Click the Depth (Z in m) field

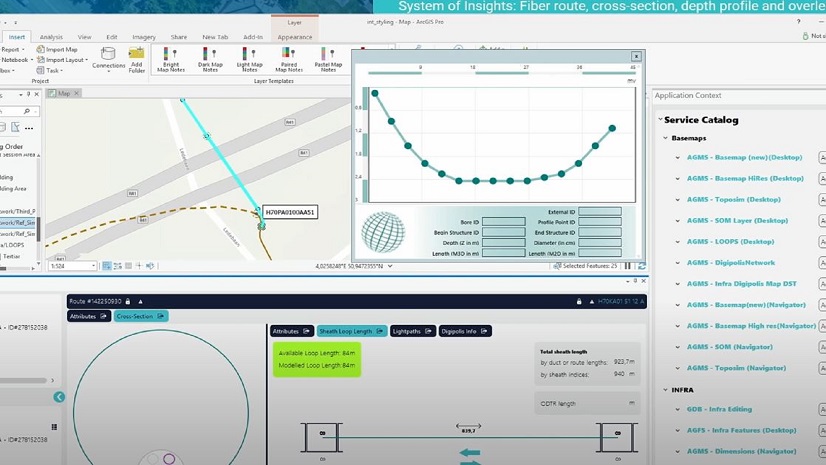(x=504, y=243)
